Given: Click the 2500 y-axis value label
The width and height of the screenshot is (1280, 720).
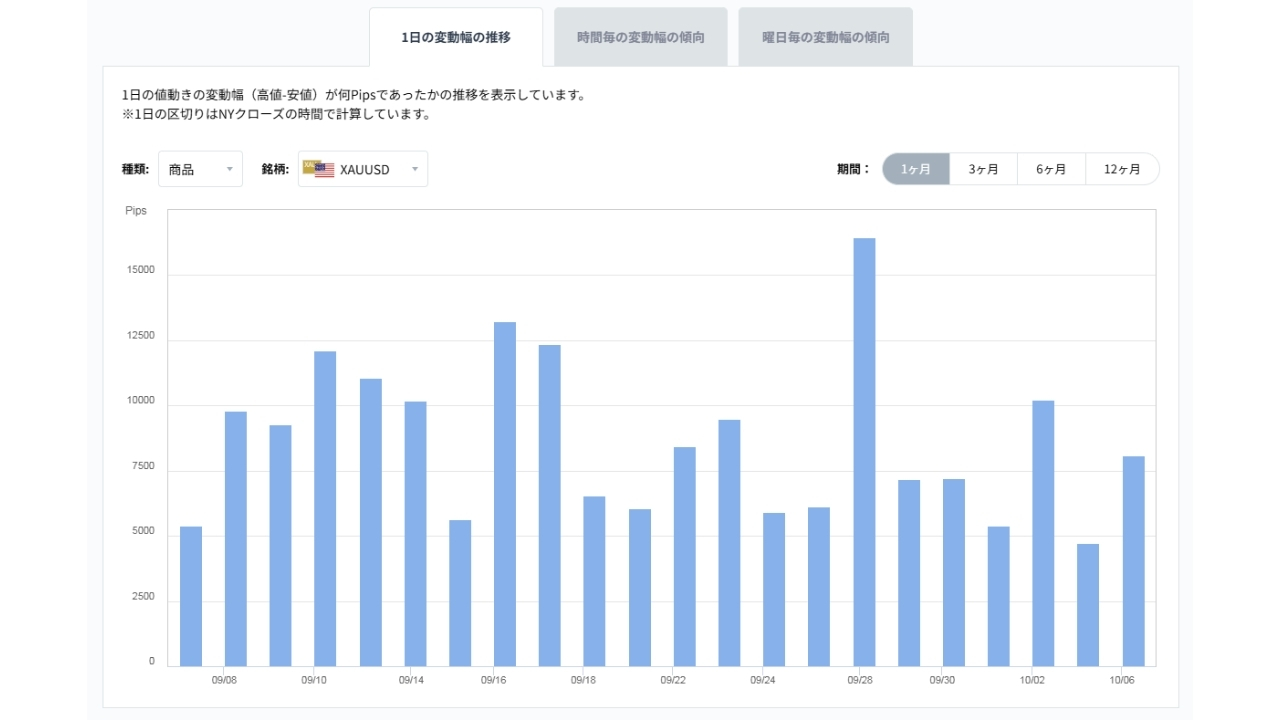Looking at the screenshot, I should click(x=143, y=597).
